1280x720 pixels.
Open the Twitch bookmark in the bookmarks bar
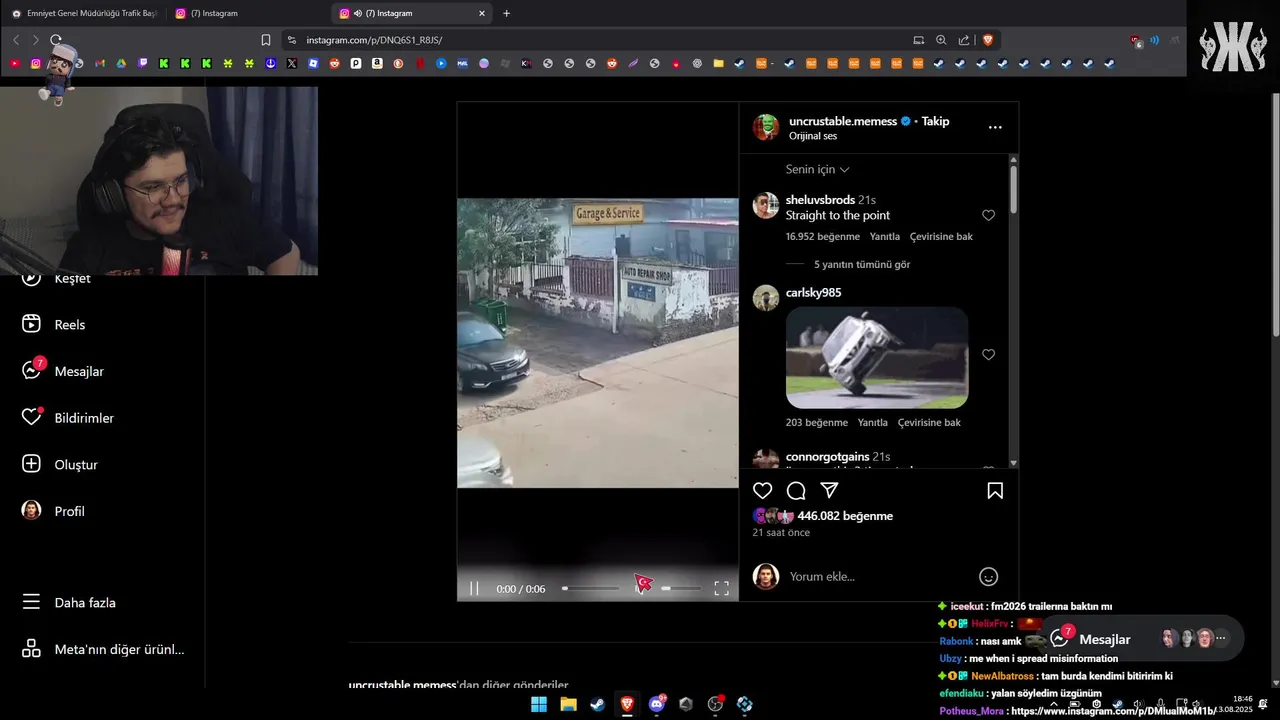click(x=143, y=63)
